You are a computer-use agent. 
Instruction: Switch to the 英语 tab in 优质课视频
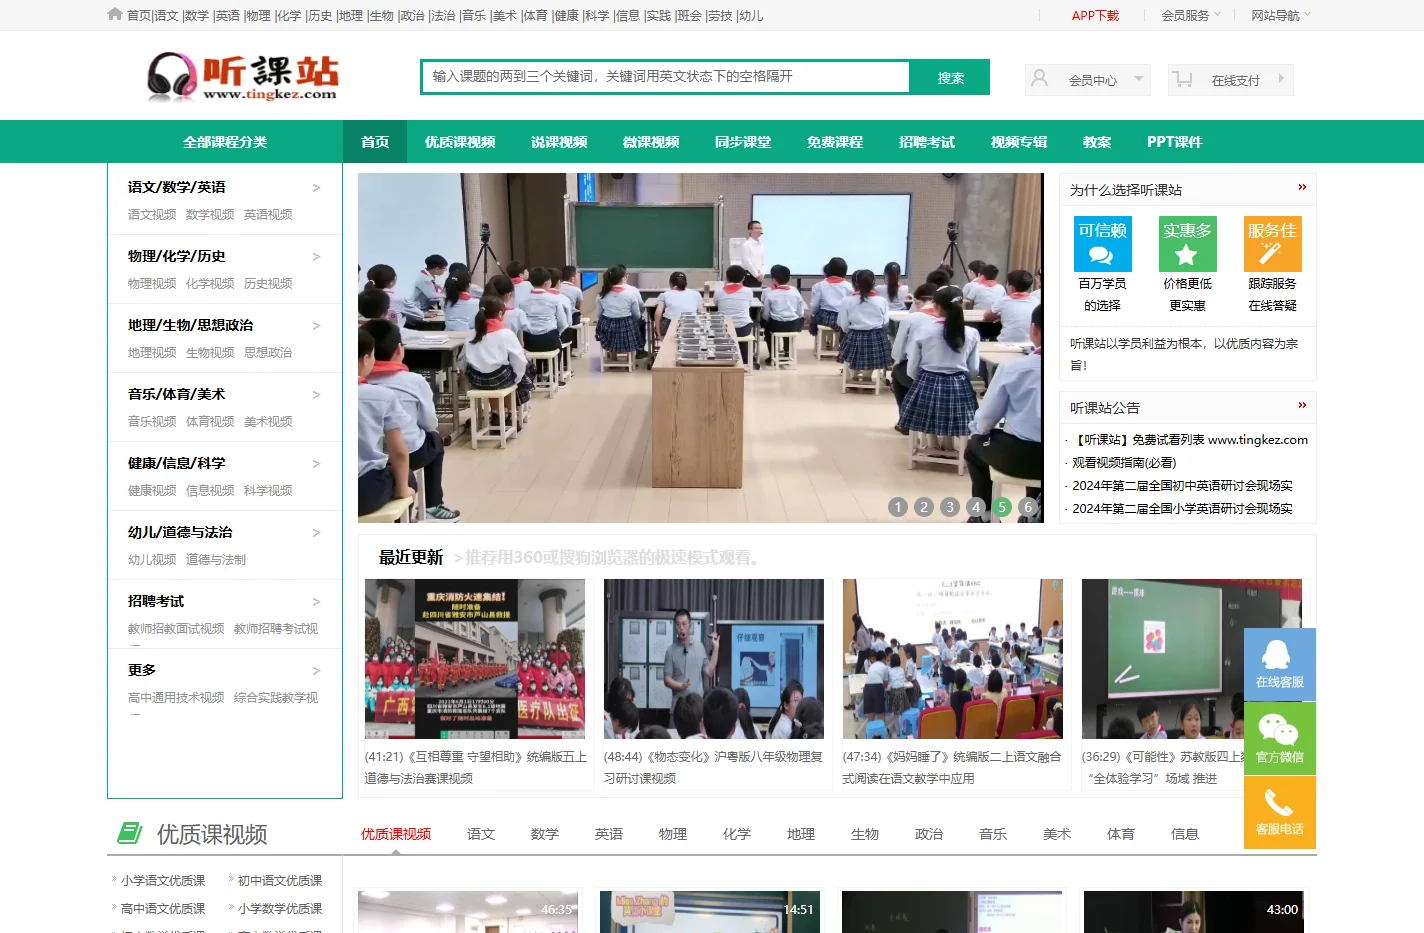point(609,834)
